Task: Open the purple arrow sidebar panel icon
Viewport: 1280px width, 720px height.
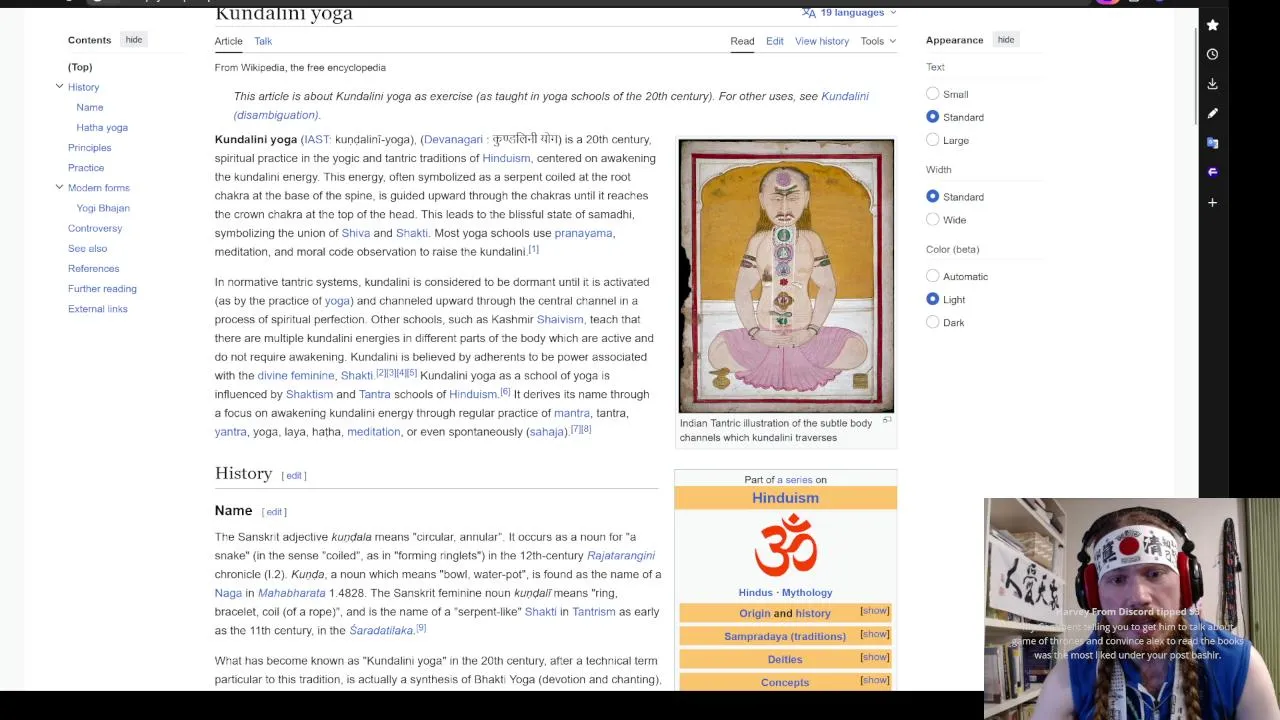Action: coord(1212,172)
